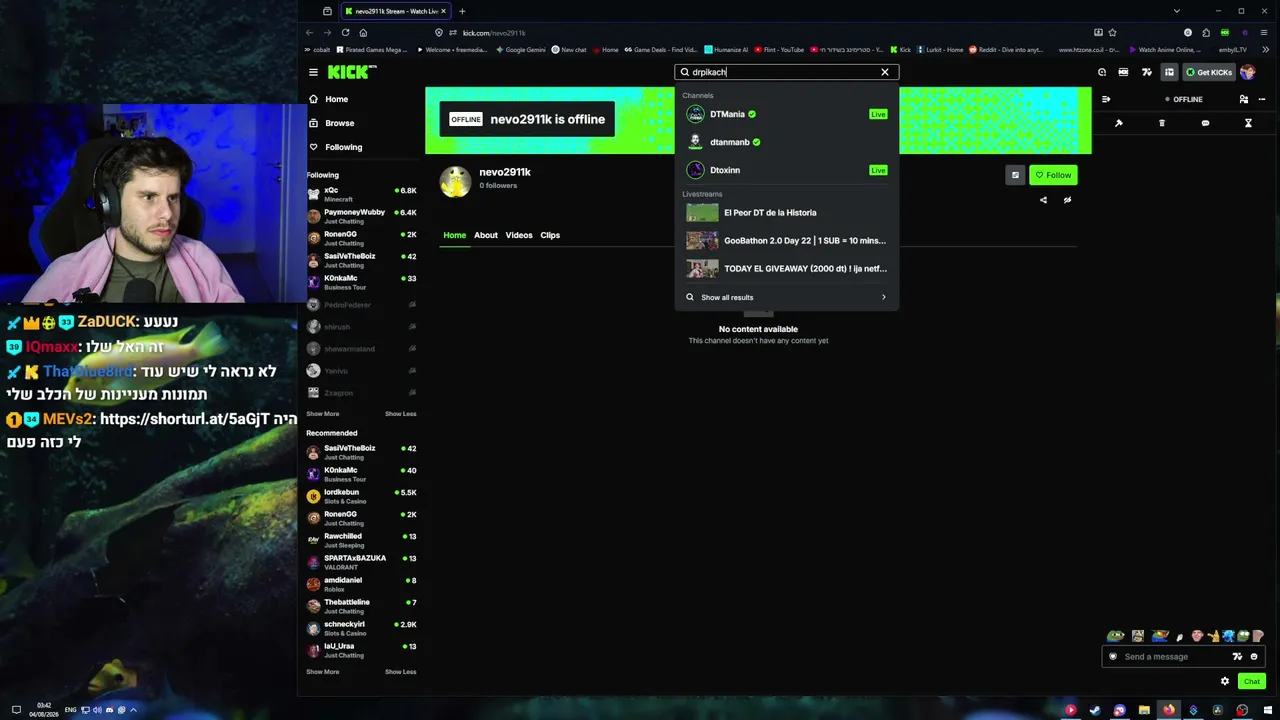Open the xQc followed channel
The width and height of the screenshot is (1280, 720).
pyautogui.click(x=362, y=194)
